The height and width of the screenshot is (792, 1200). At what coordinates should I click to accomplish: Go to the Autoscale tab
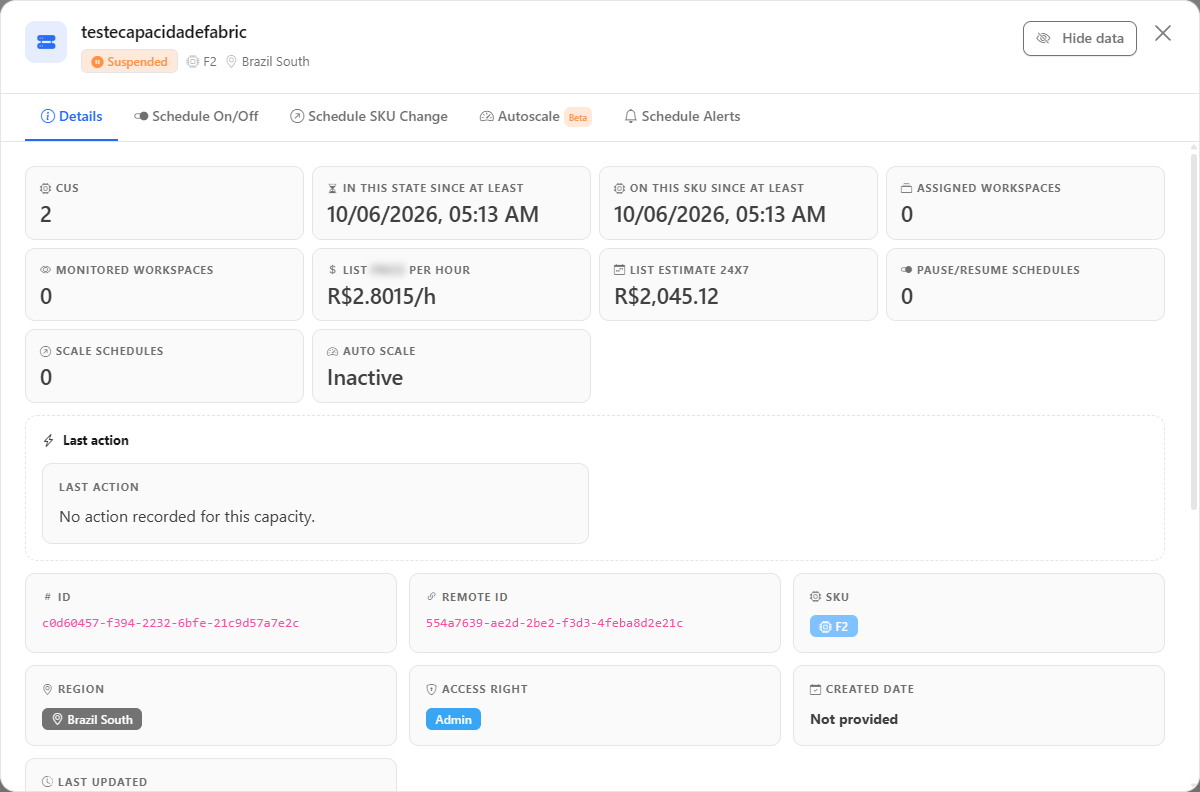(536, 116)
